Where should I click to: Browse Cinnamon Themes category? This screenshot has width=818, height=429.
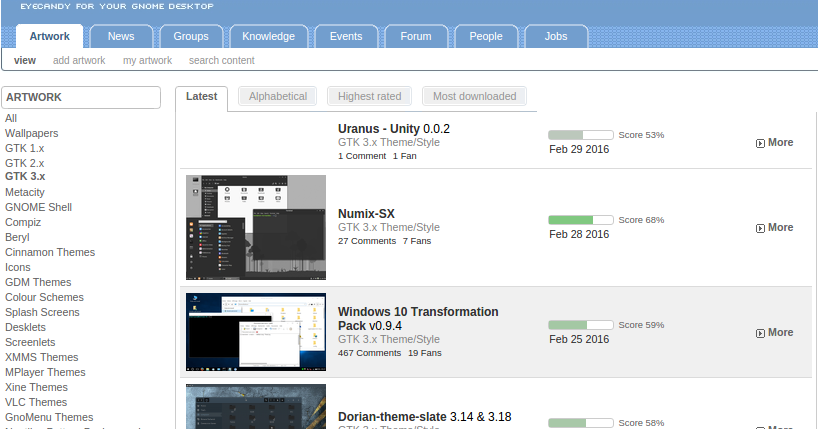[50, 253]
